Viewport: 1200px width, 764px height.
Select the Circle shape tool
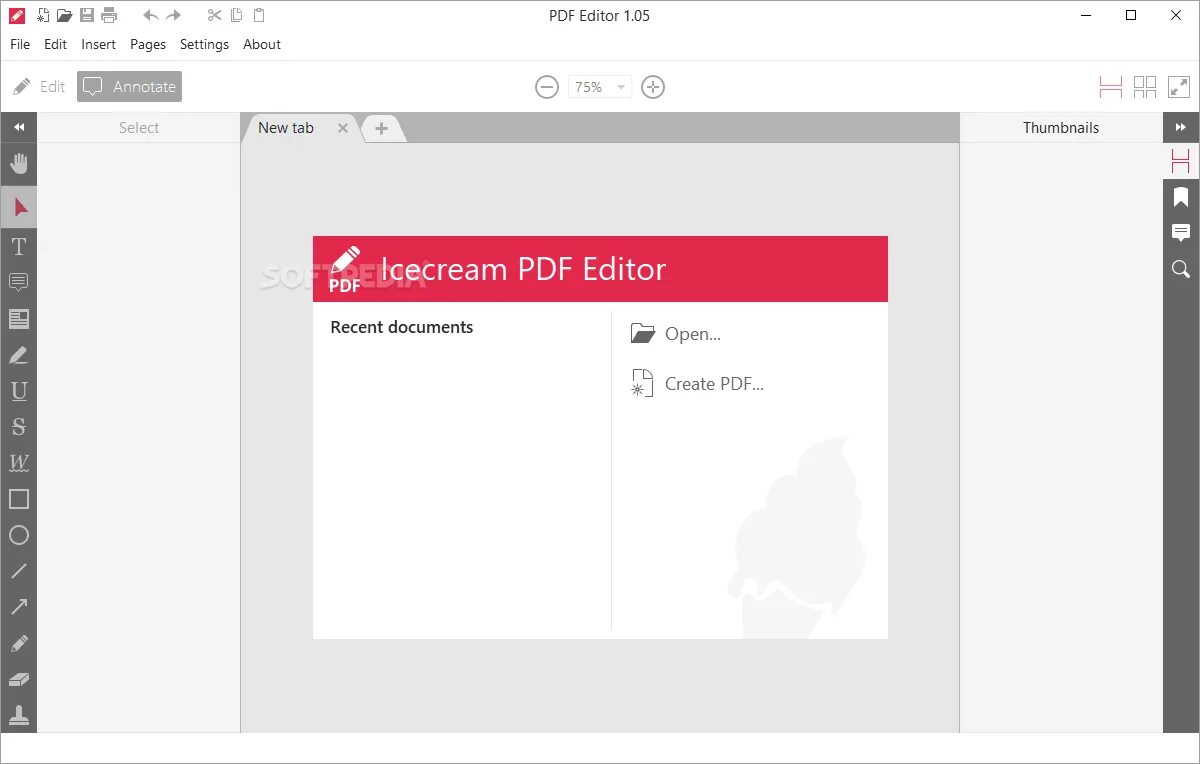[18, 535]
